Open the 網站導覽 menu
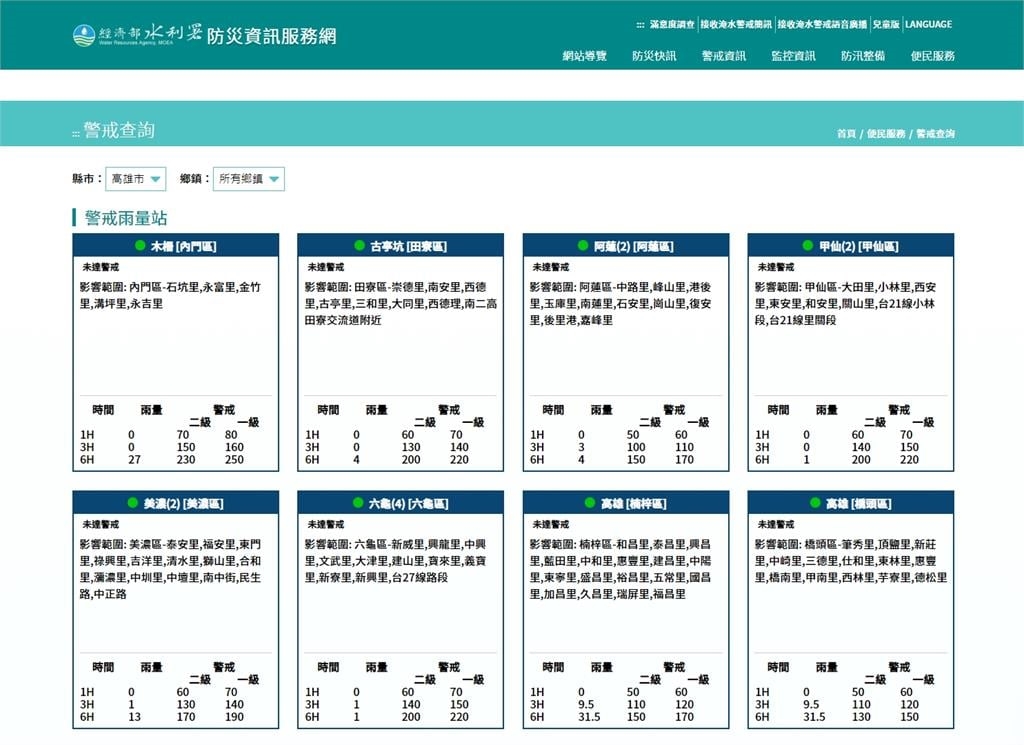 point(584,56)
